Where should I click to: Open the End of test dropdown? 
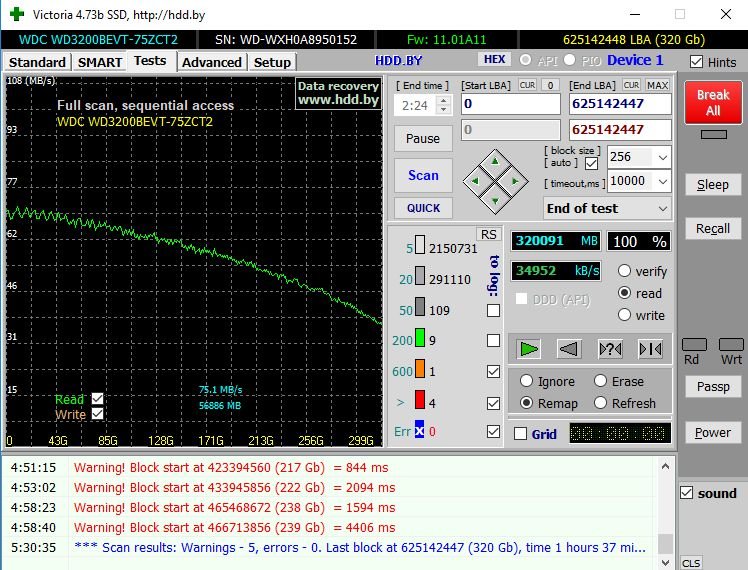[661, 208]
